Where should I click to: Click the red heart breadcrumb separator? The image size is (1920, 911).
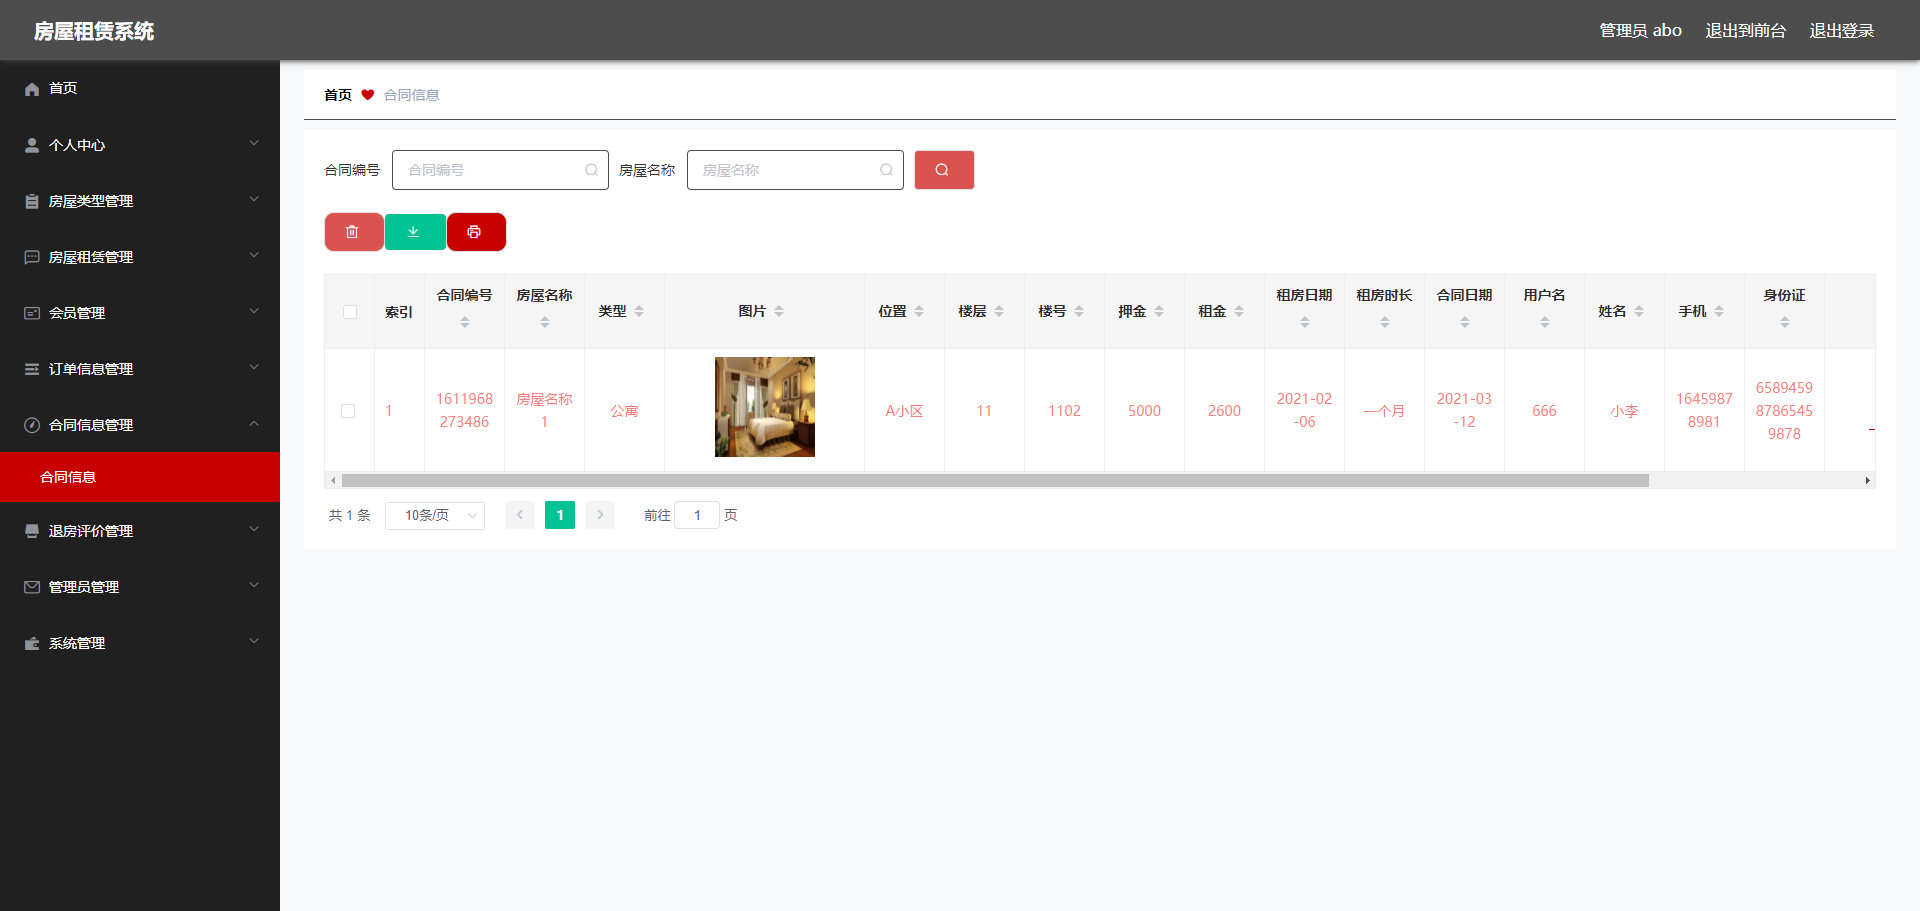coord(368,95)
